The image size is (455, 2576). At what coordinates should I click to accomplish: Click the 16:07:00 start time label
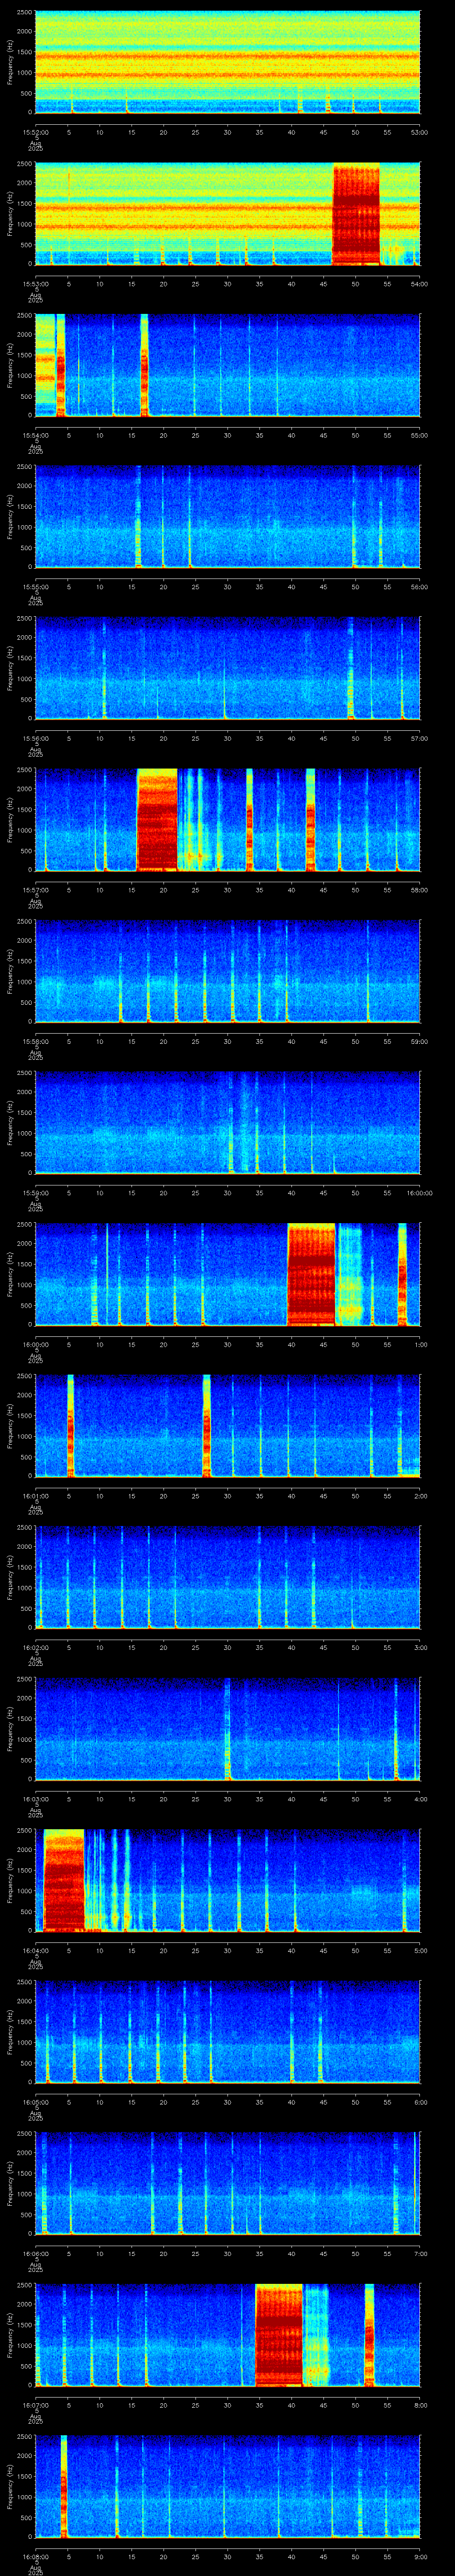click(35, 2405)
